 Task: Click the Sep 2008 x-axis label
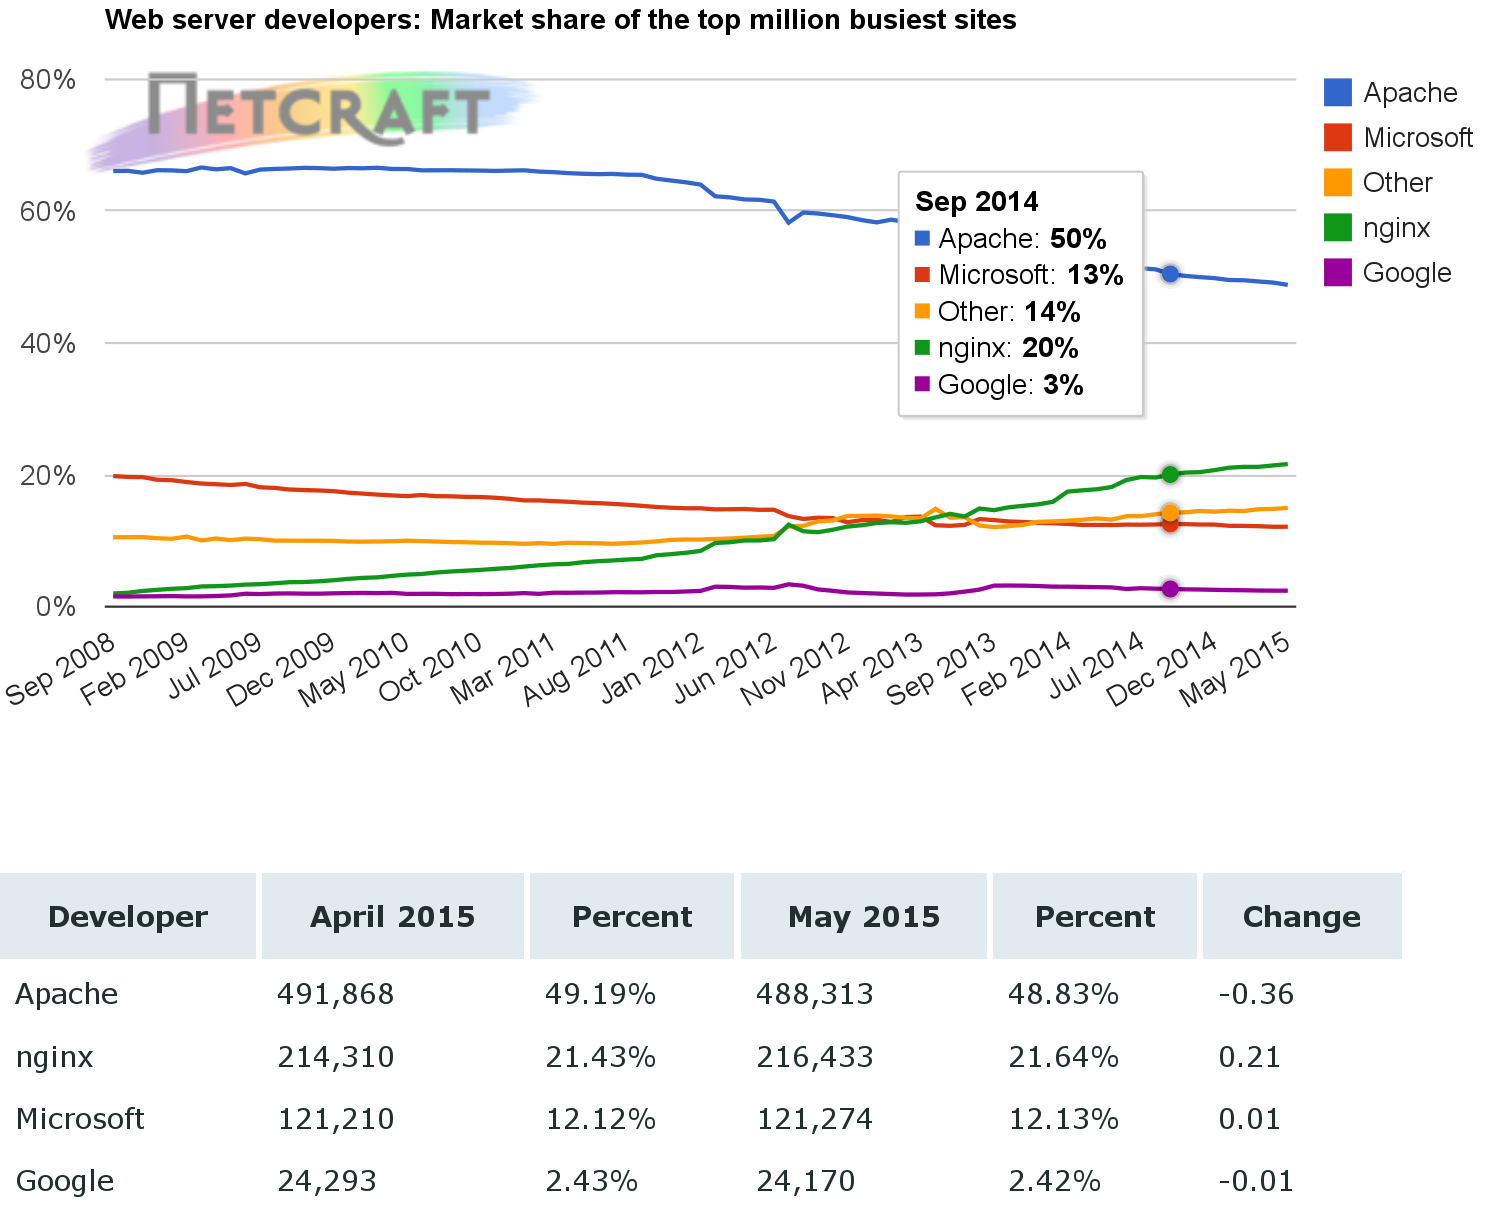(x=62, y=670)
